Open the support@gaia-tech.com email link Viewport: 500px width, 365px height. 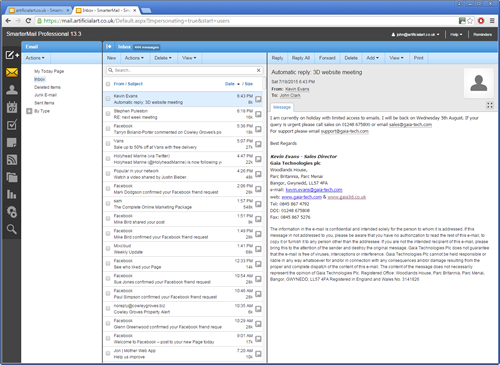click(x=345, y=131)
